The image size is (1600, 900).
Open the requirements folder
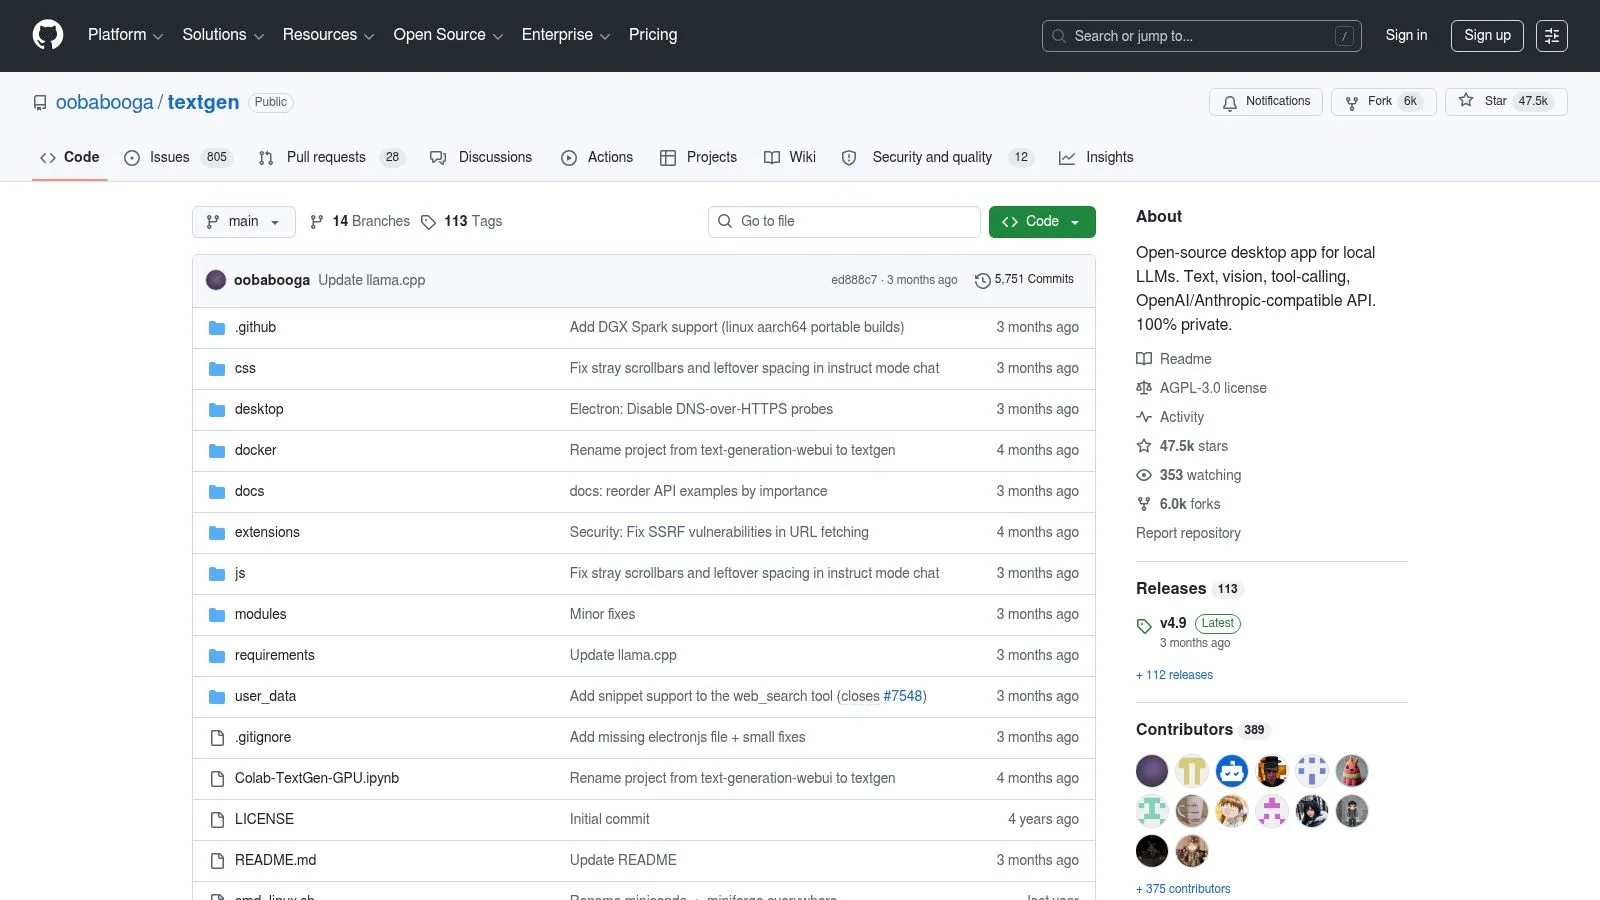click(x=275, y=656)
